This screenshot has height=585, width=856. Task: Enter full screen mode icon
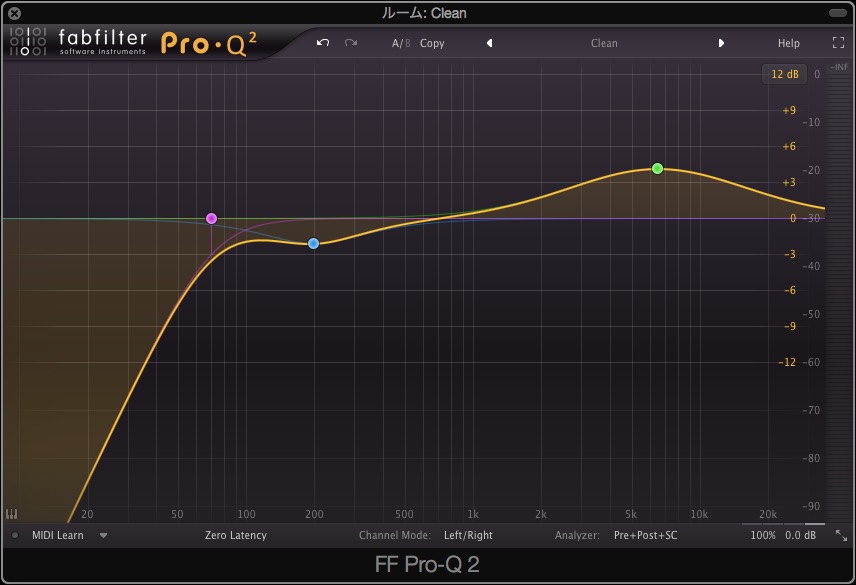click(x=839, y=43)
